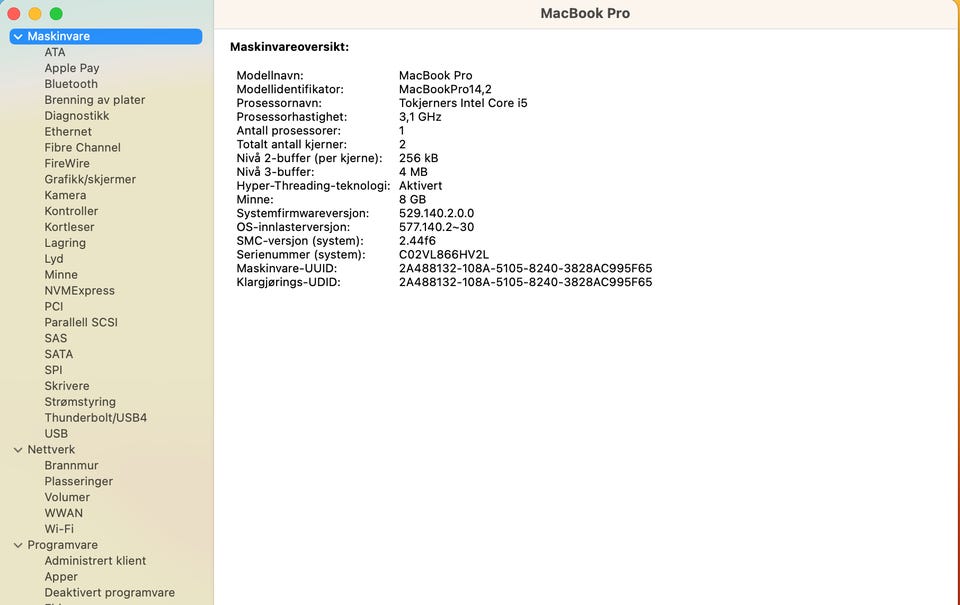Open FireWire in the sidebar
960x605 pixels.
[67, 163]
